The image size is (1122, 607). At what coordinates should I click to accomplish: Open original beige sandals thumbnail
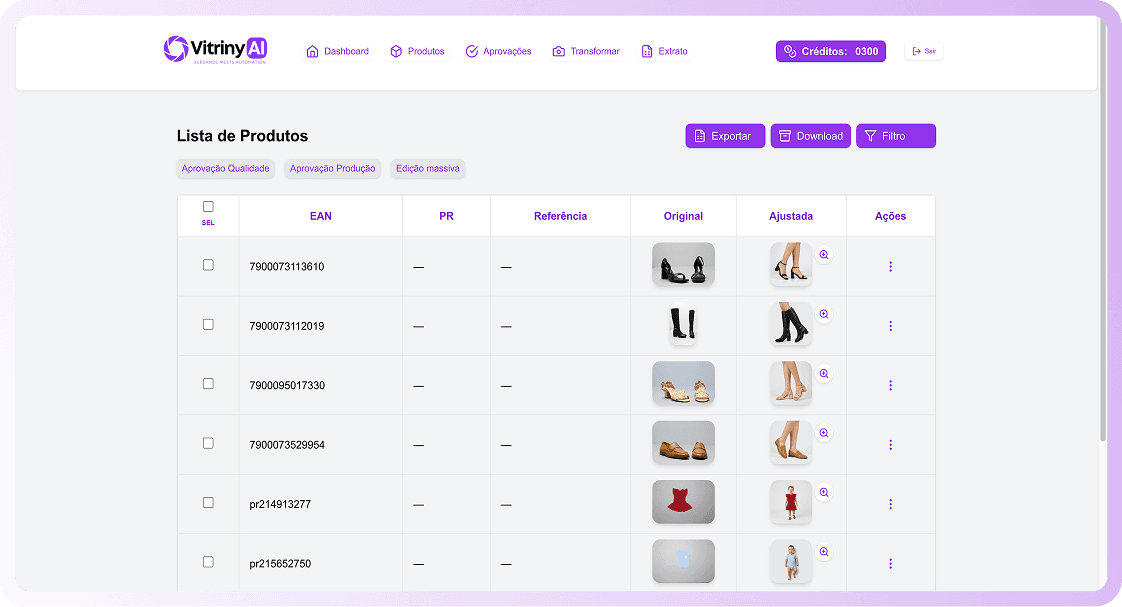point(683,384)
